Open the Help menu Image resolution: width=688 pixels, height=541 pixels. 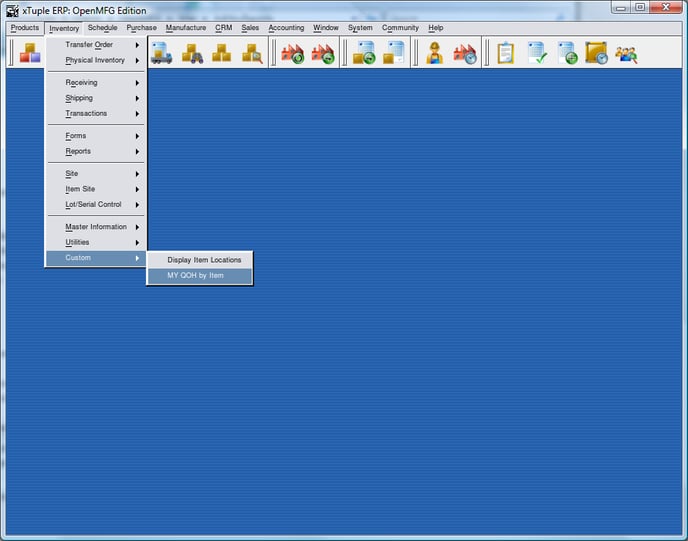click(435, 28)
